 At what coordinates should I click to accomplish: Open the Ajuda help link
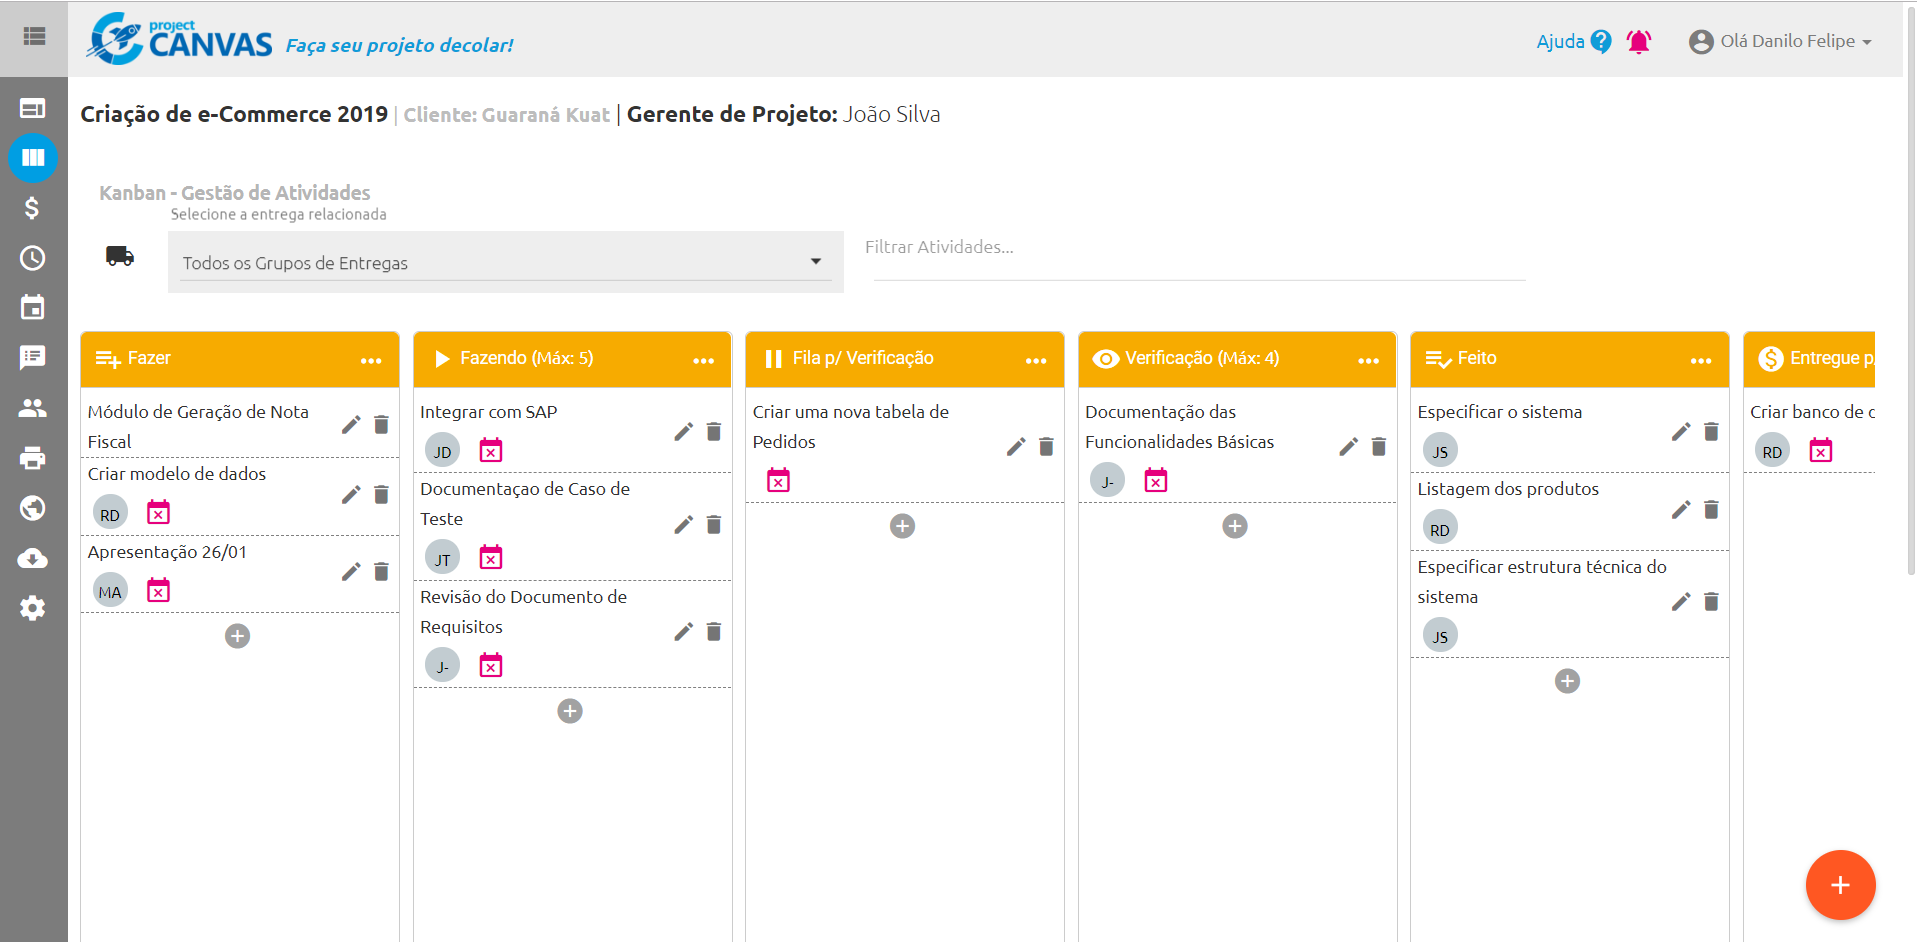pos(1574,41)
